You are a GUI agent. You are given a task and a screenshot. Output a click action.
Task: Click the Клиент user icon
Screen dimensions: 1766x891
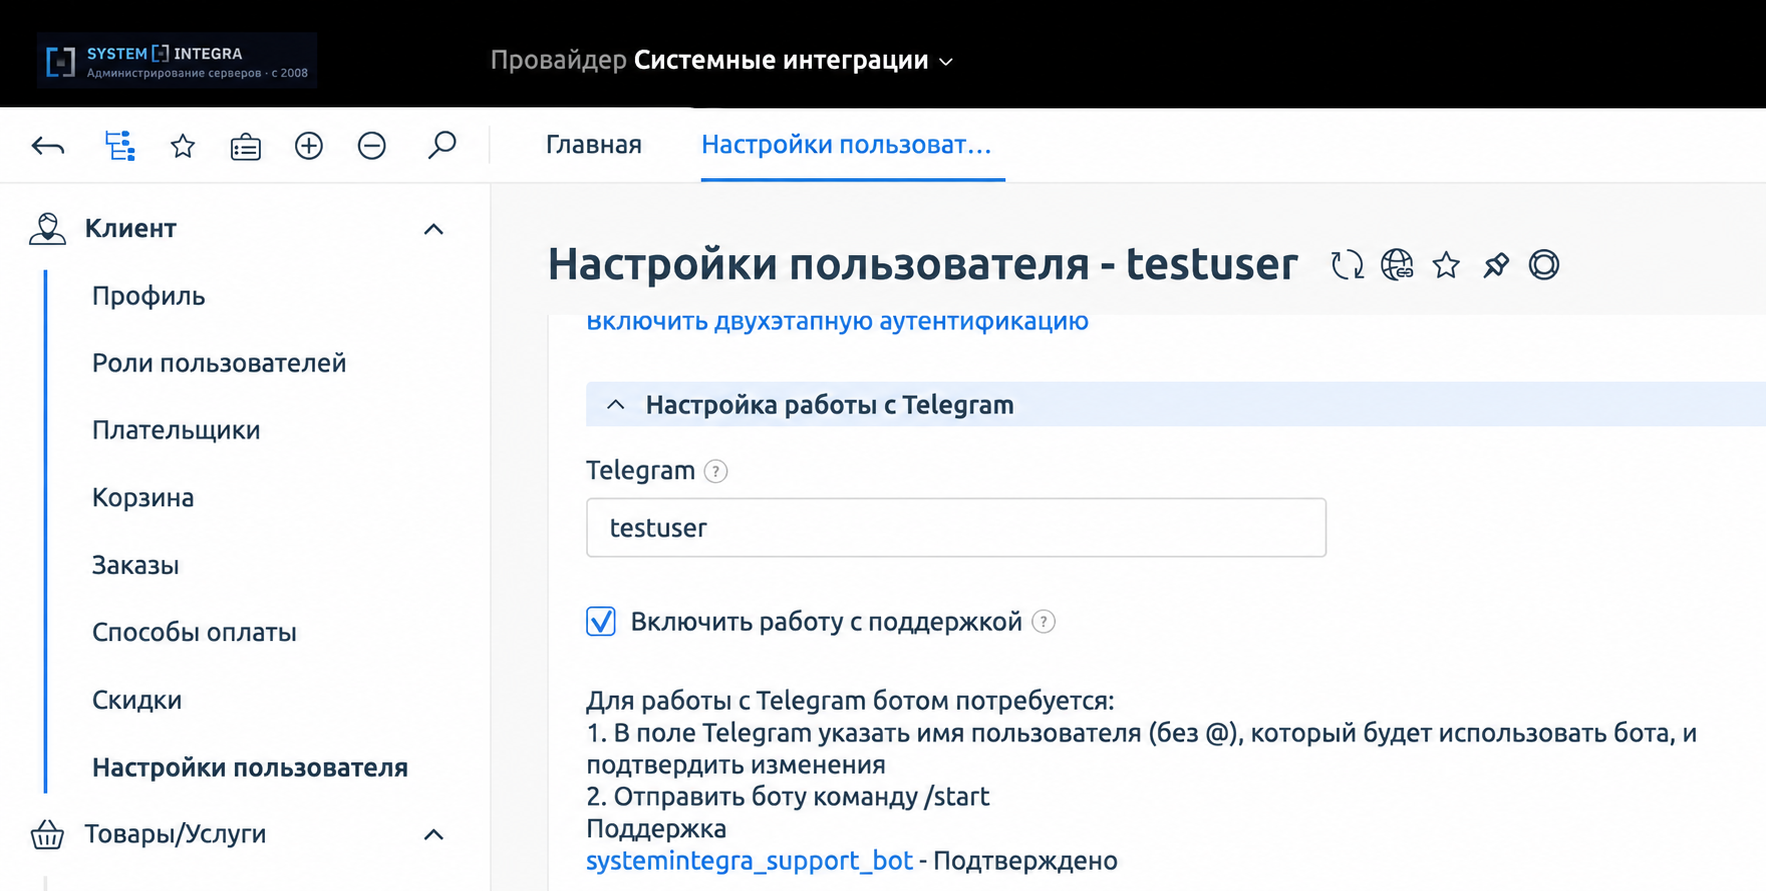point(47,229)
